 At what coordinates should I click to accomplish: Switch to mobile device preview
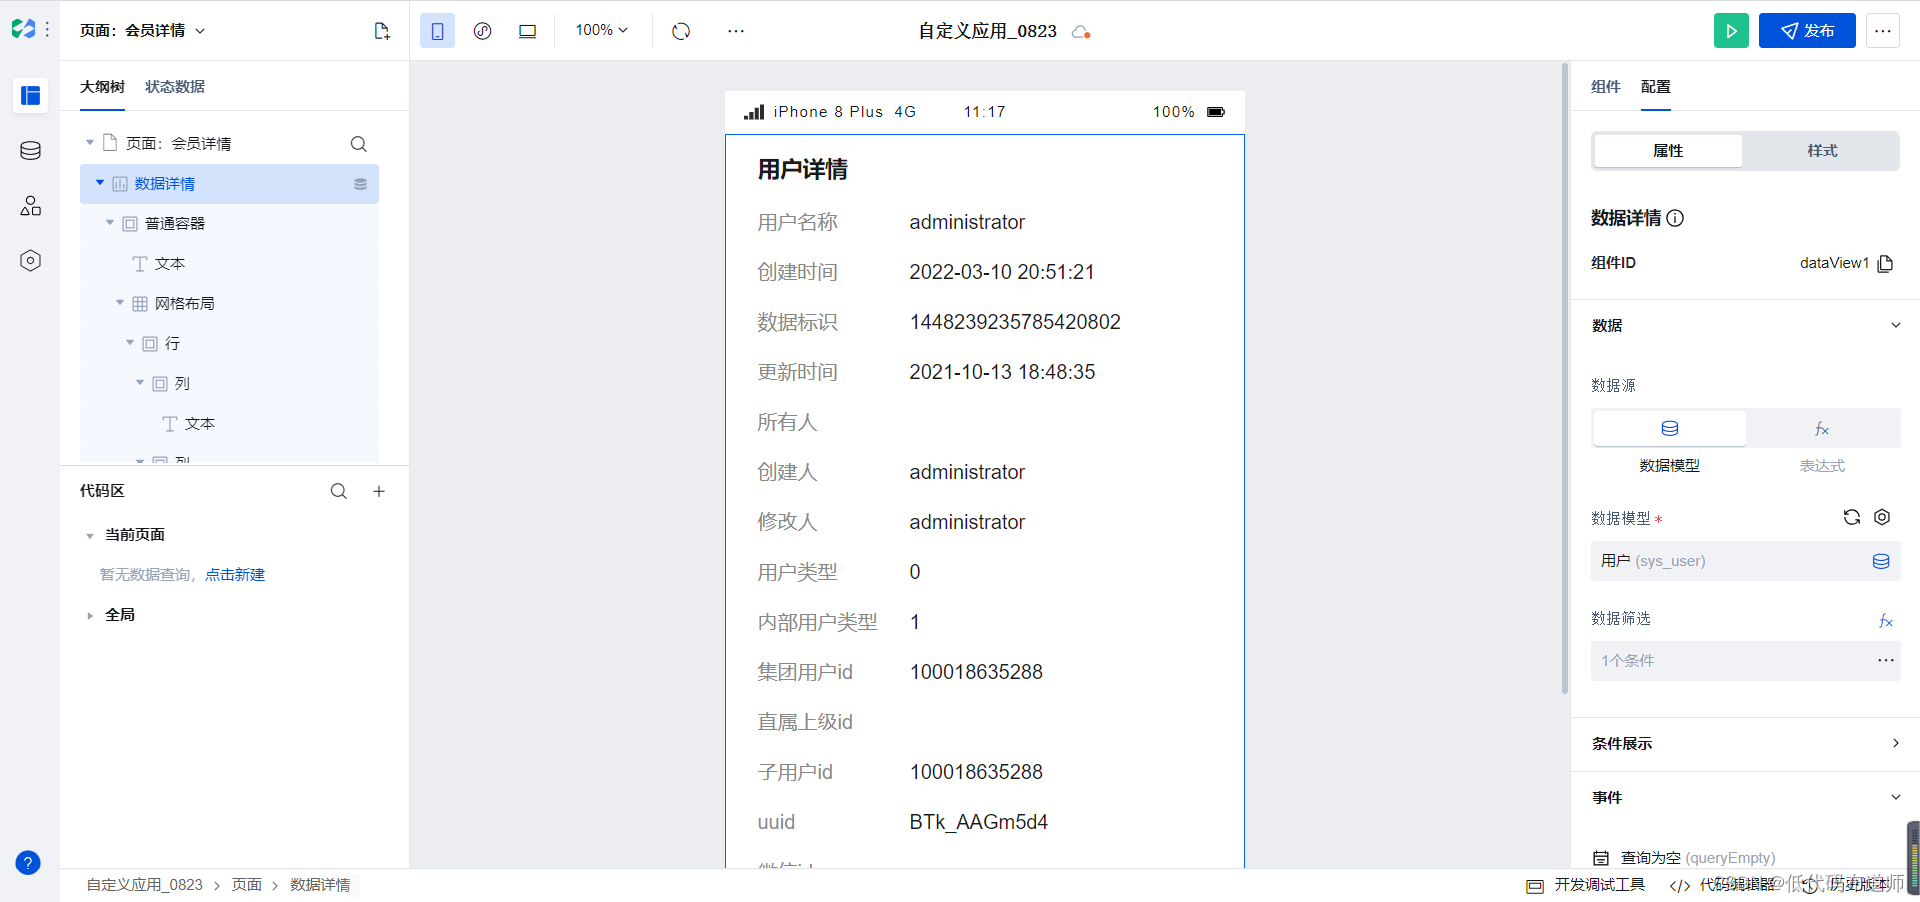pos(437,31)
